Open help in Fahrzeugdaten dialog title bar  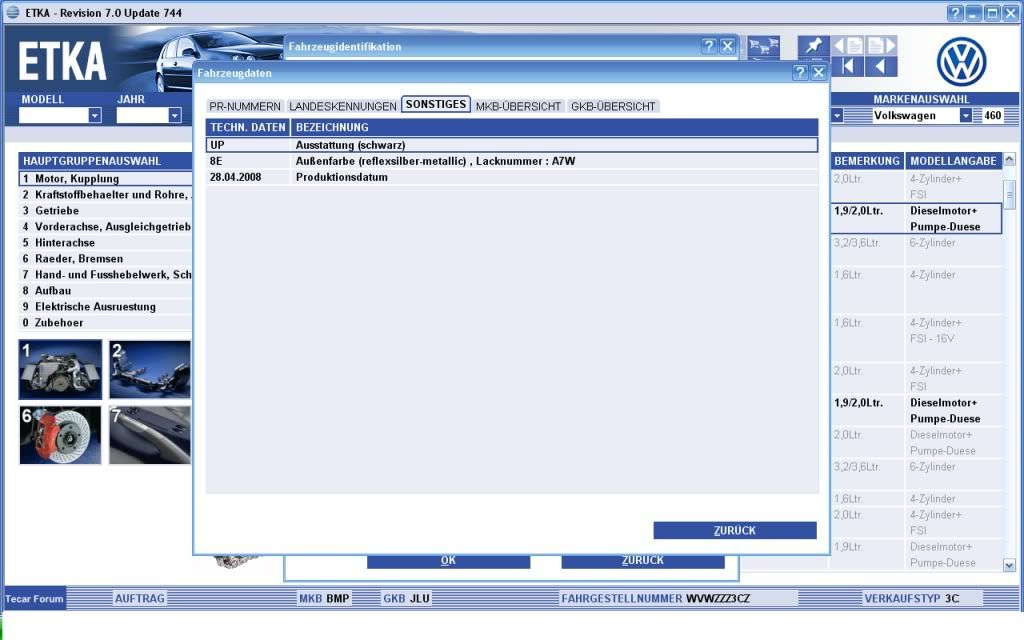[800, 72]
